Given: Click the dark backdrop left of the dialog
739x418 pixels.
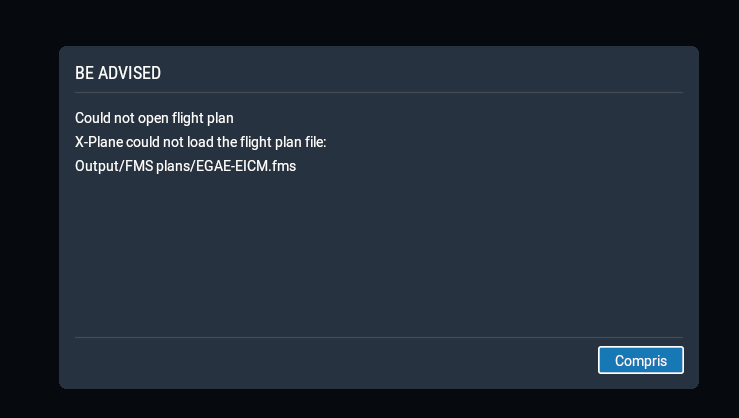Looking at the screenshot, I should pyautogui.click(x=28, y=209).
